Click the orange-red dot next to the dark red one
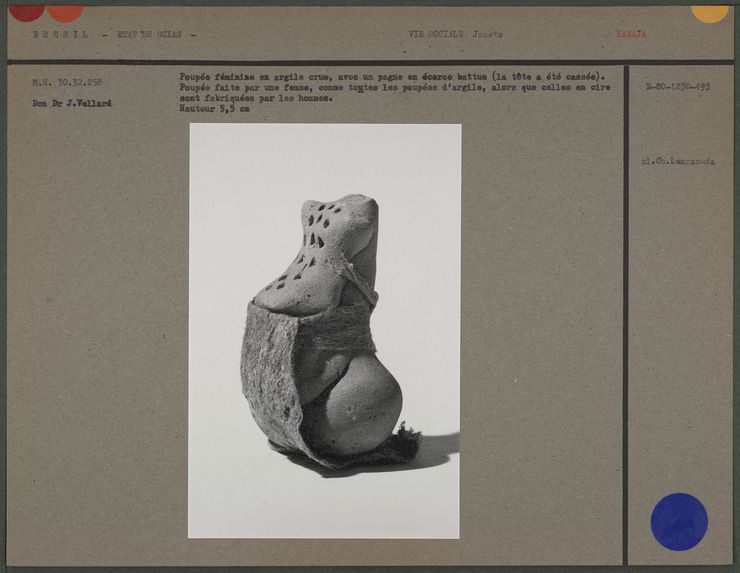Viewport: 740px width, 573px height. [x=65, y=12]
